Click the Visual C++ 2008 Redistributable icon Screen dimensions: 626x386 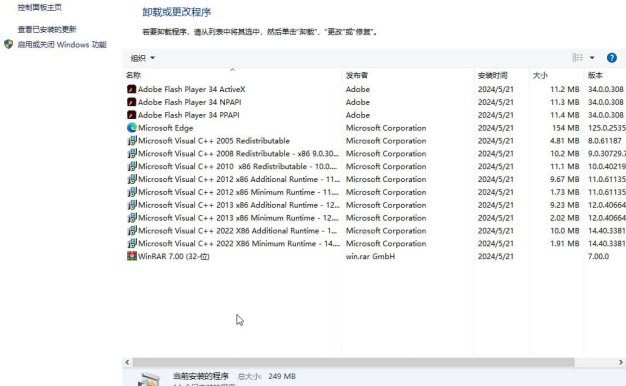(132, 153)
